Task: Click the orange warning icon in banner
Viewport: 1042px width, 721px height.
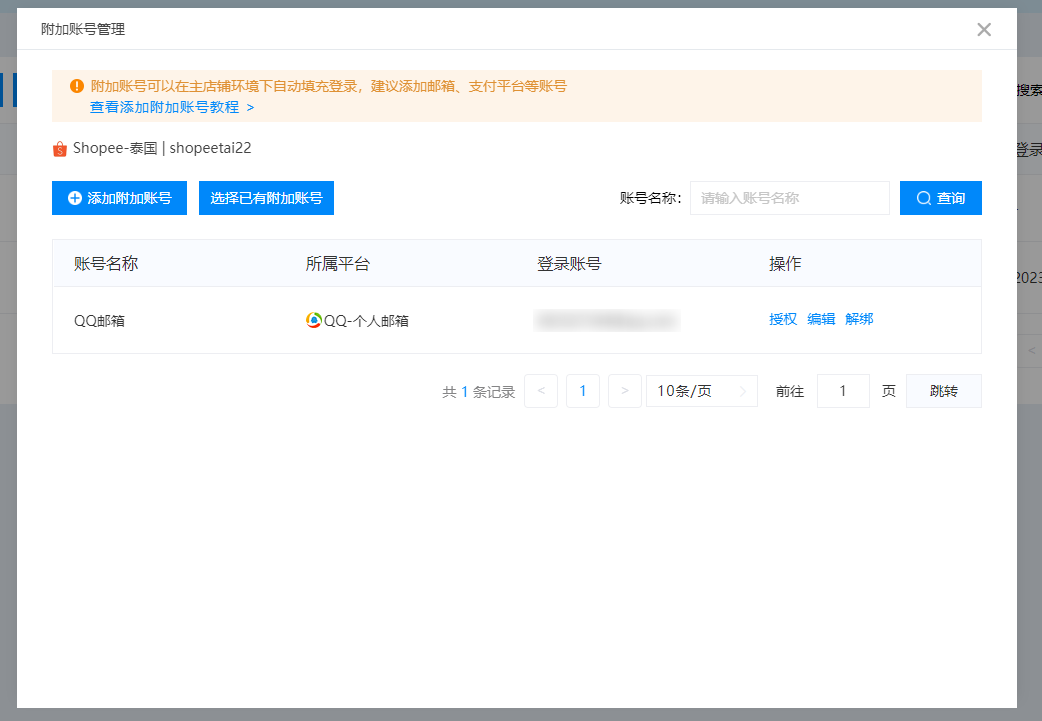Action: point(77,86)
